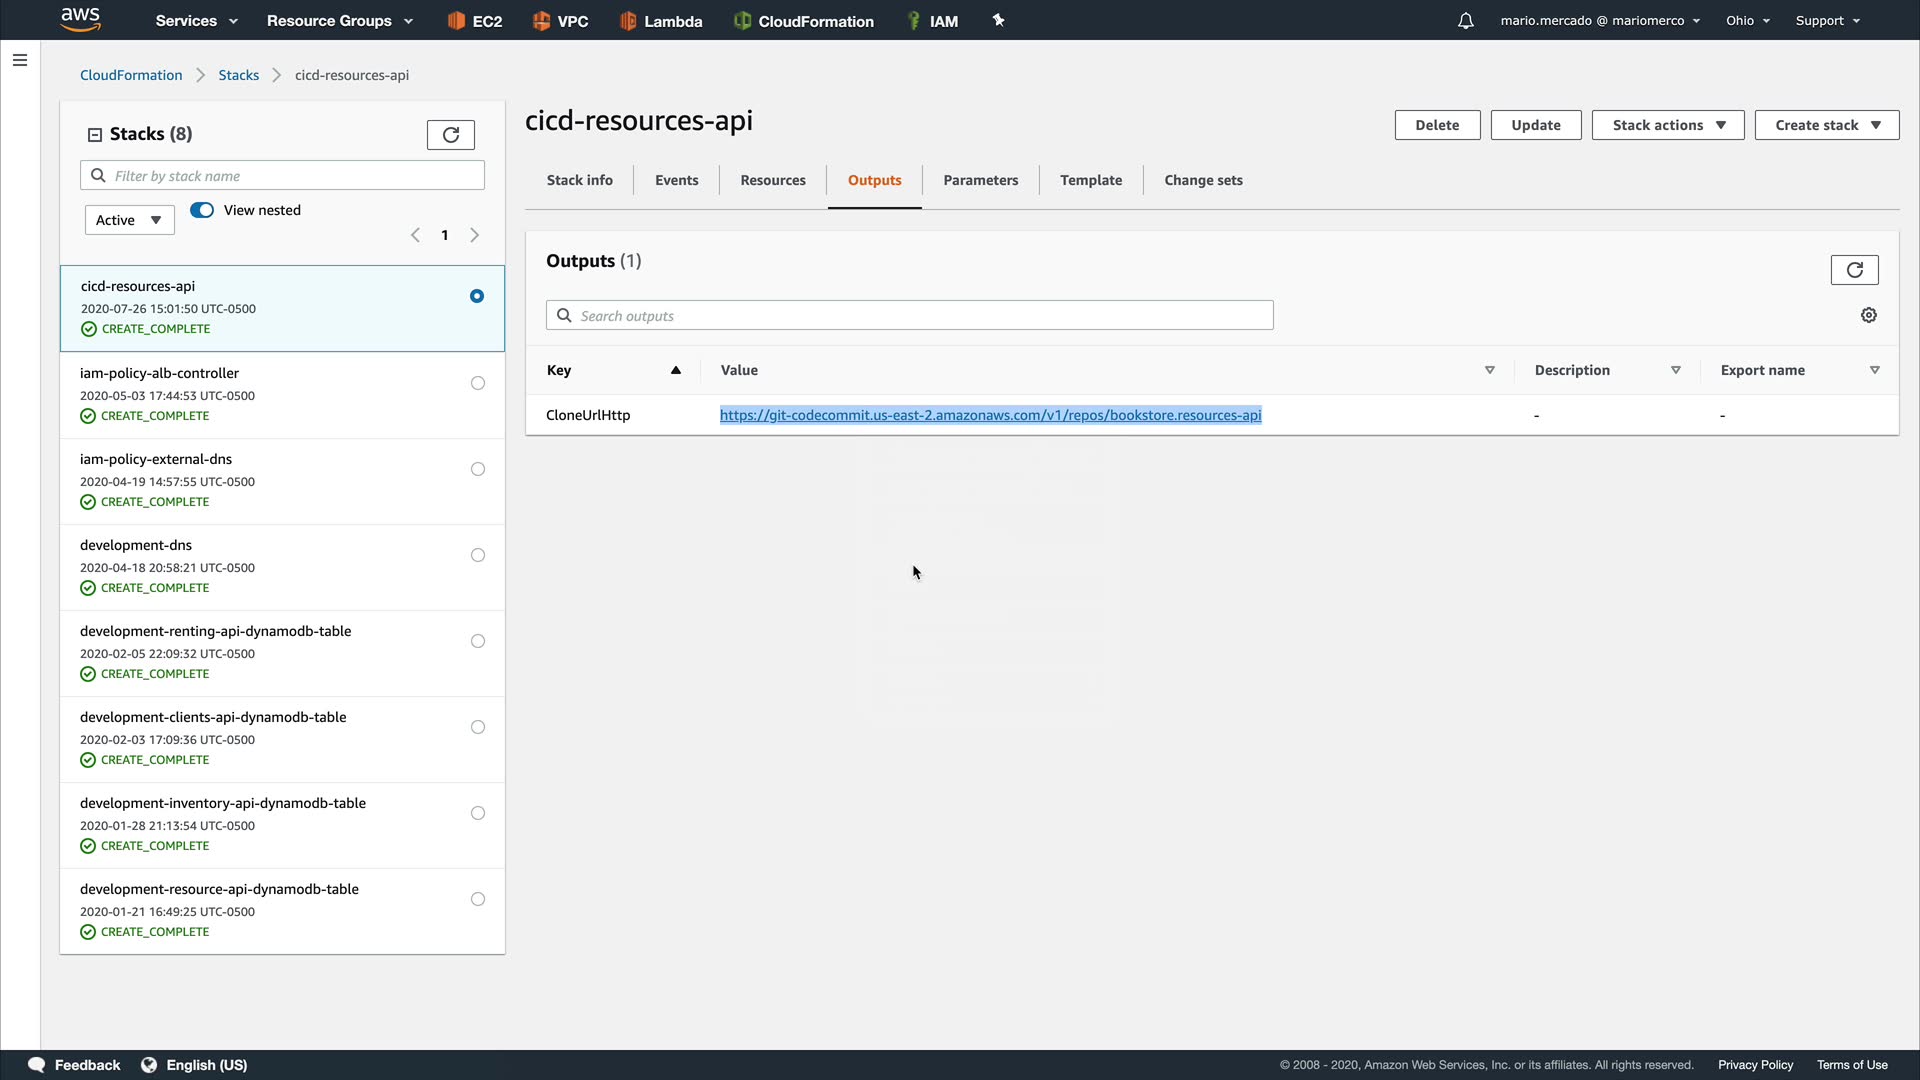This screenshot has width=1920, height=1080.
Task: Collapse the Stacks panel with minus icon
Action: tap(95, 134)
